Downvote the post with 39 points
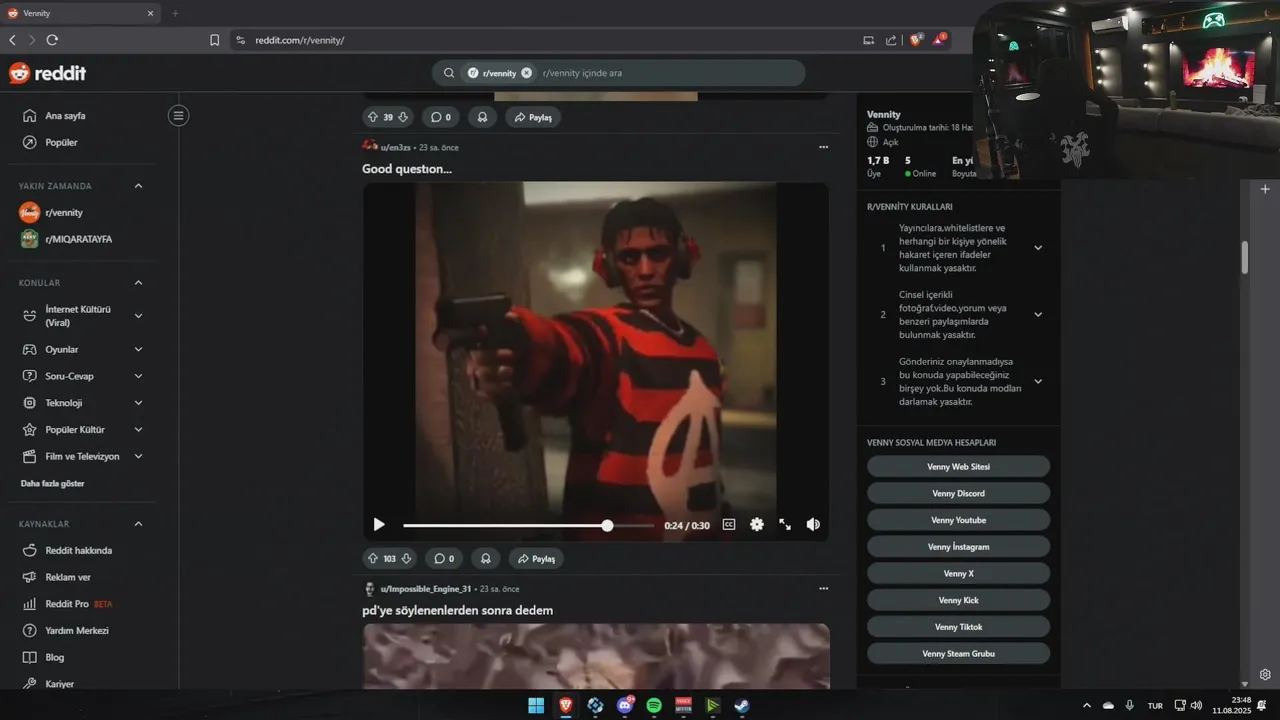Viewport: 1280px width, 720px height. pyautogui.click(x=403, y=117)
